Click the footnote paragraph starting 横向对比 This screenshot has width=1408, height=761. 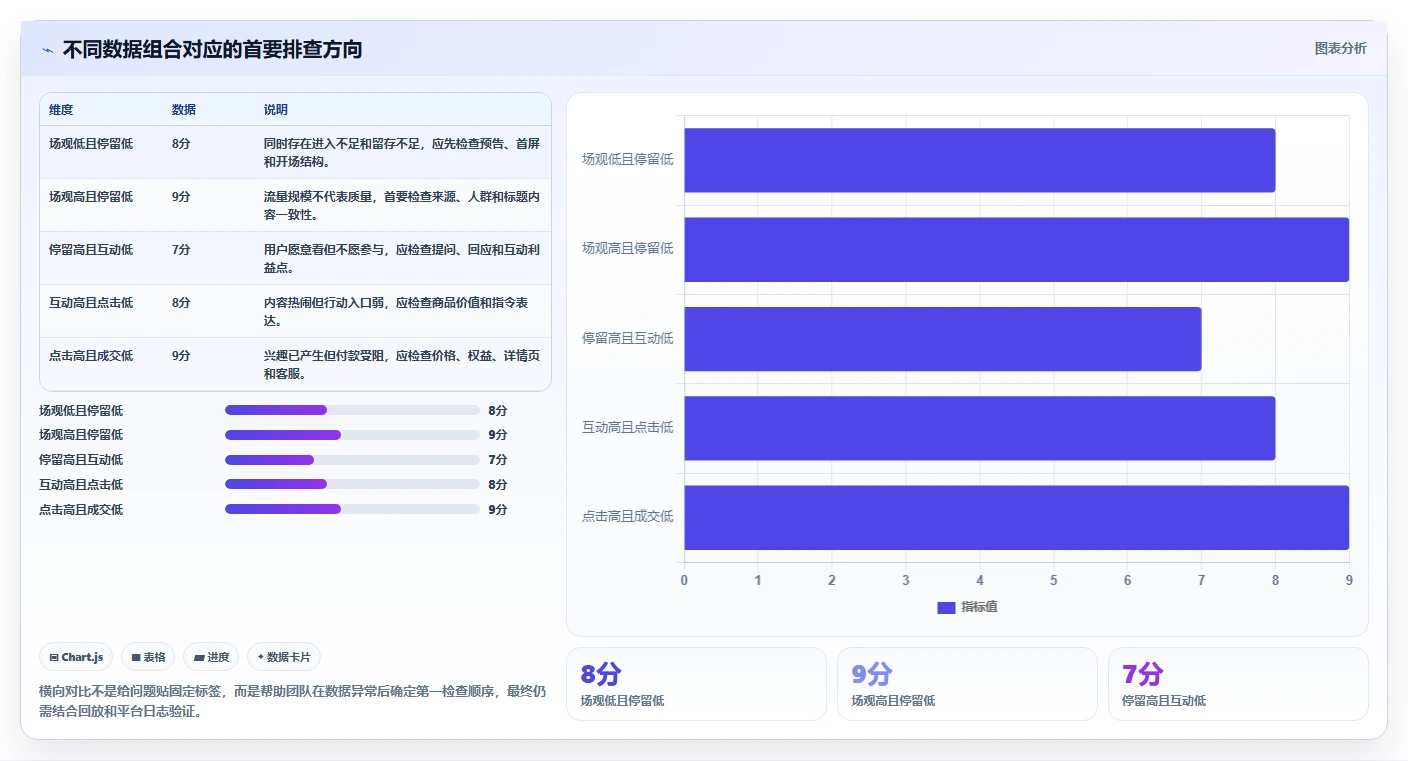(x=293, y=701)
